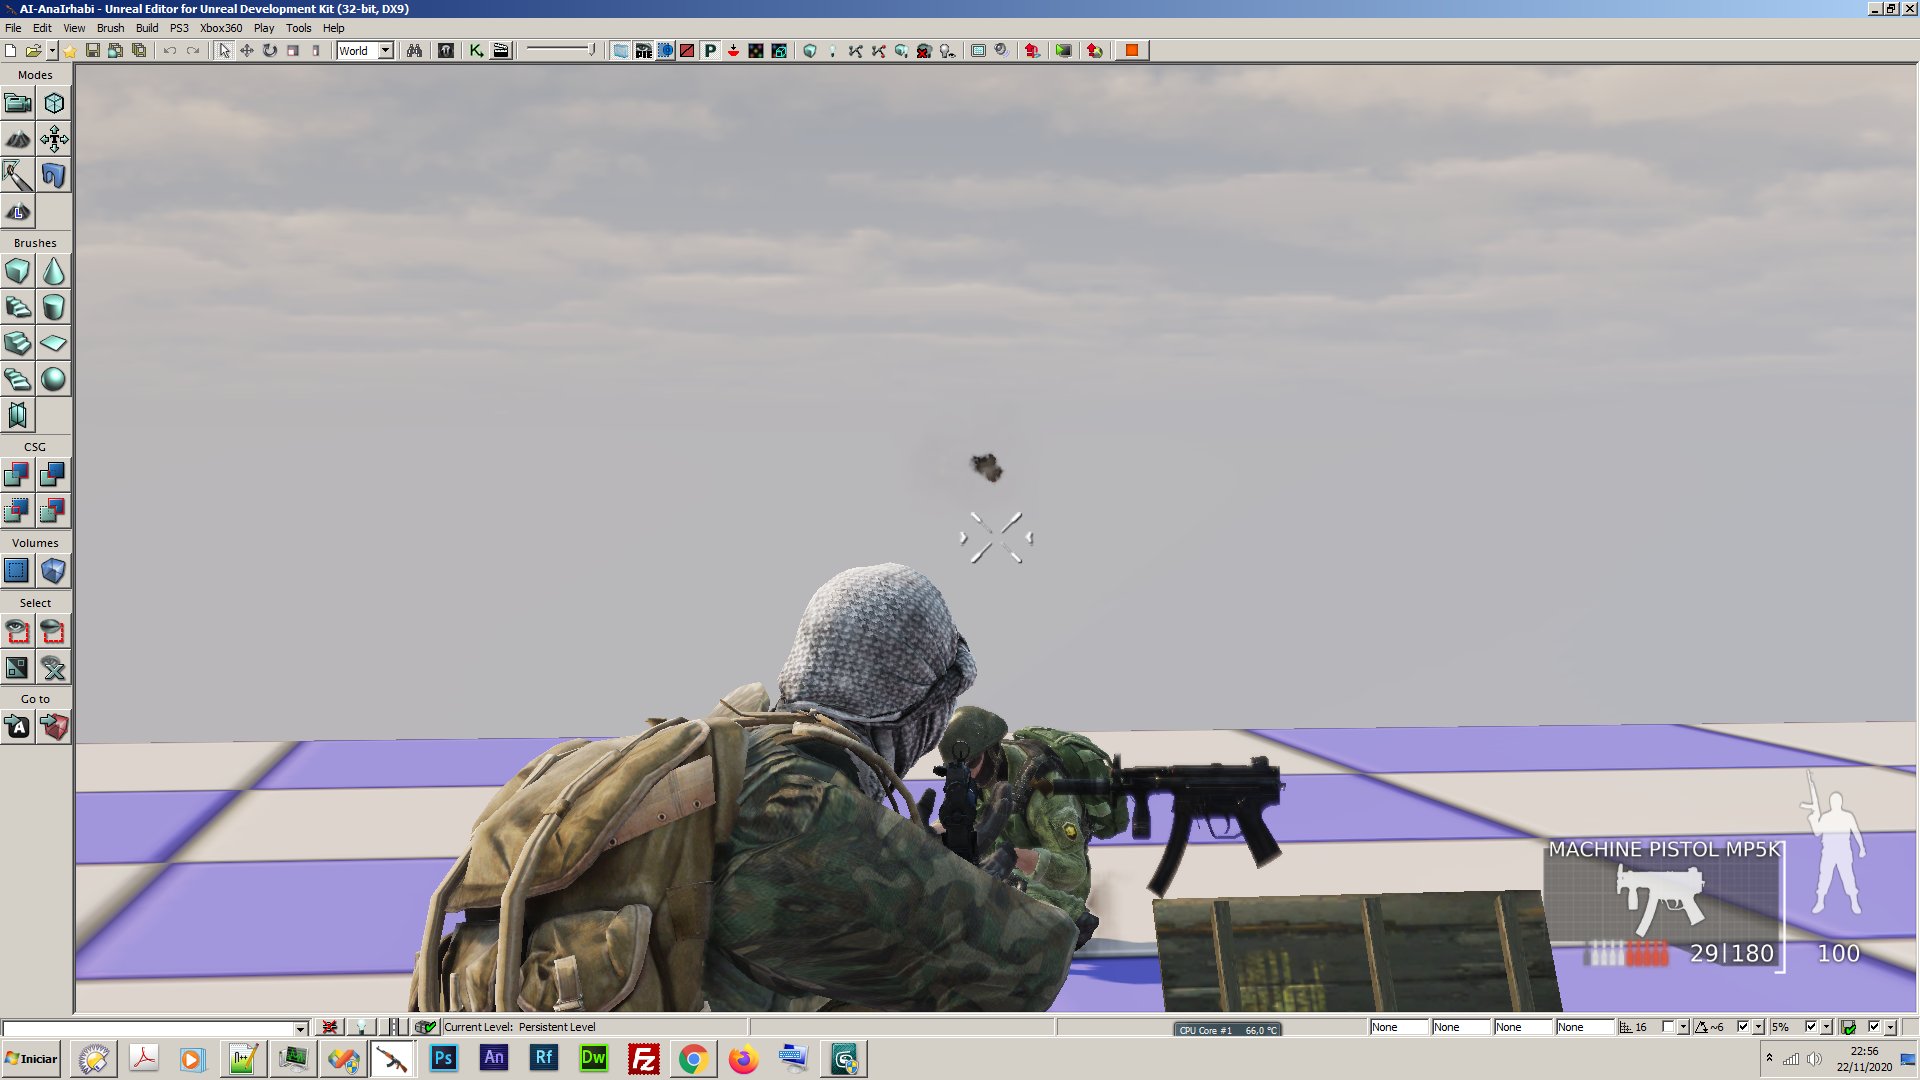This screenshot has height=1080, width=1920.
Task: Create a Curved staircase brush
Action: [x=18, y=307]
